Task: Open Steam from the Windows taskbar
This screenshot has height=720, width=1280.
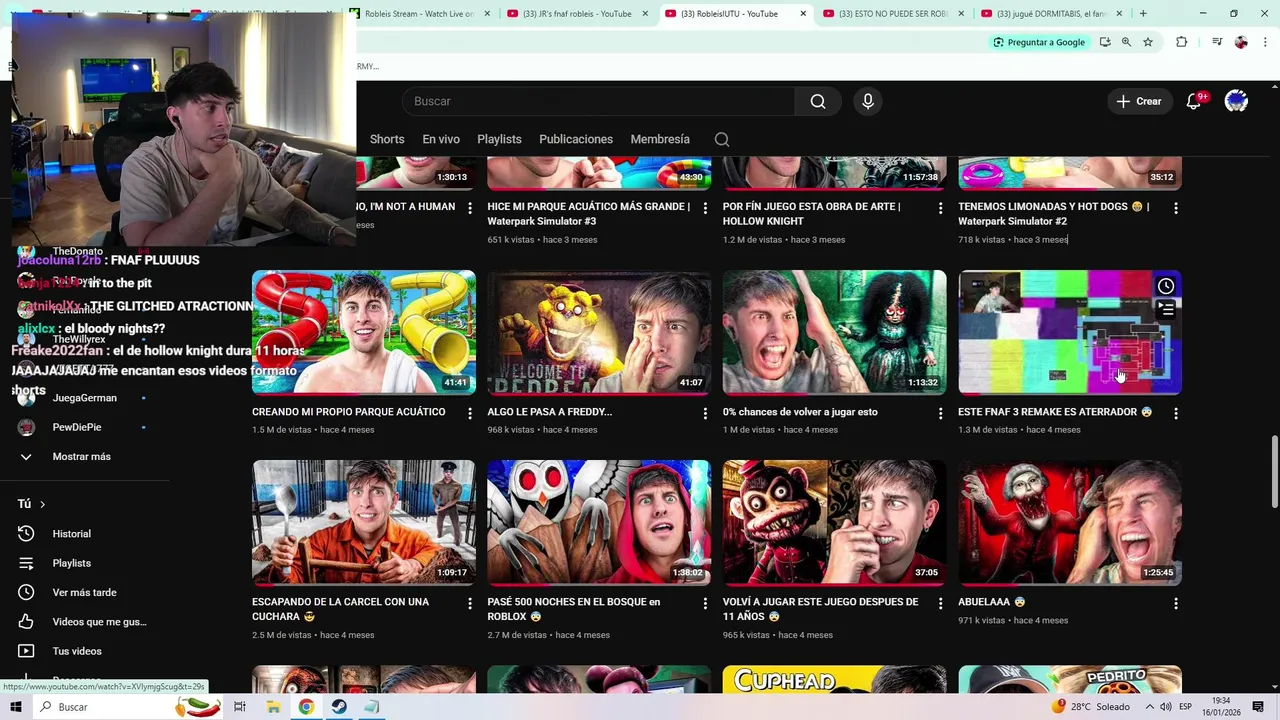Action: [x=339, y=707]
